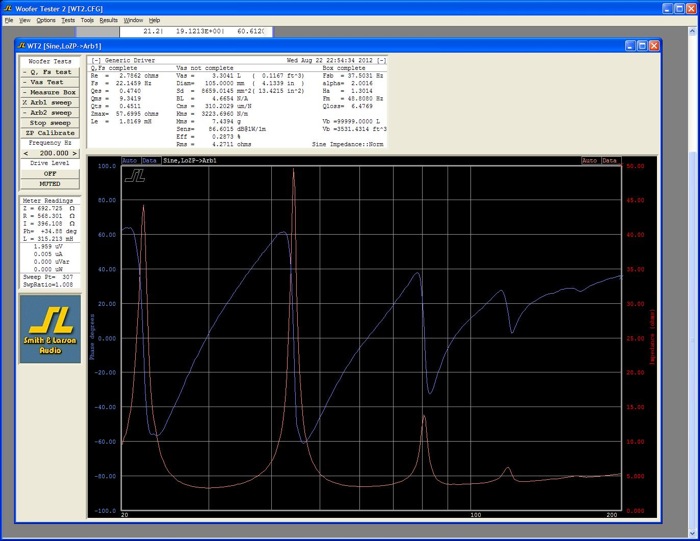Collapse driver data using right [-] marker
The height and width of the screenshot is (541, 700).
click(x=382, y=60)
